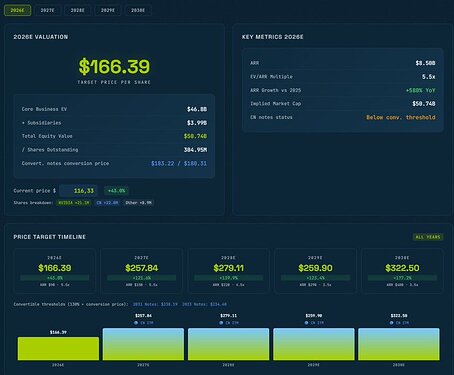Click the Other shares breakdown chip
The image size is (454, 375).
point(139,203)
